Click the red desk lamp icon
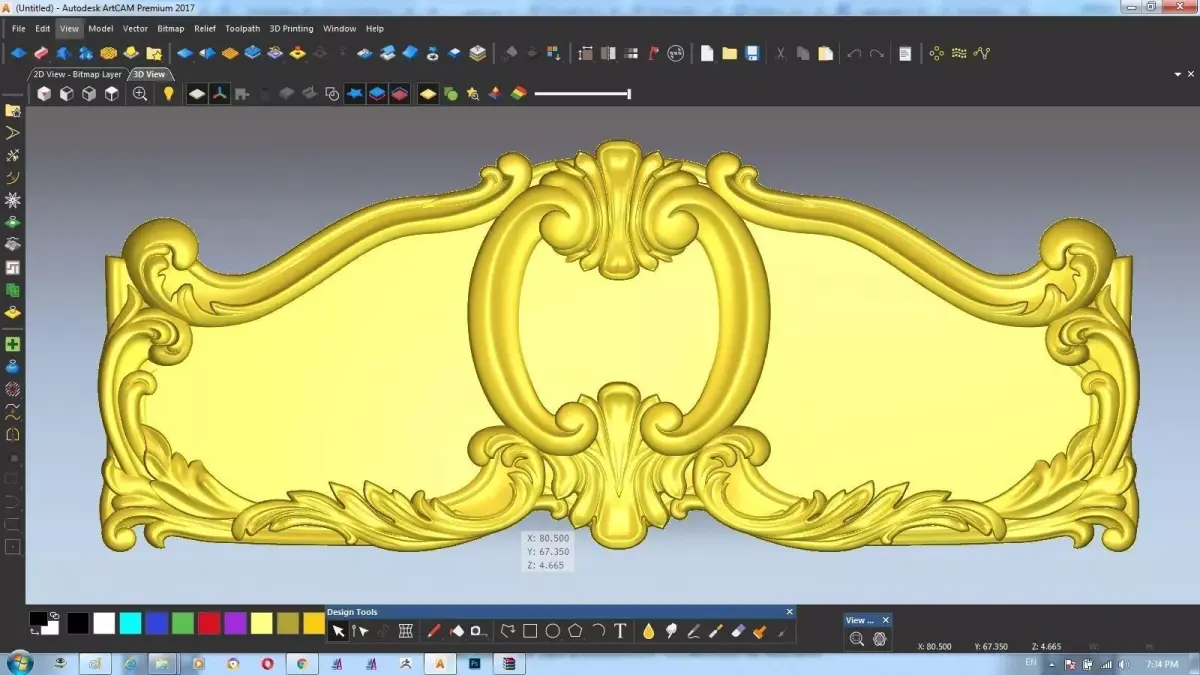 coord(653,53)
